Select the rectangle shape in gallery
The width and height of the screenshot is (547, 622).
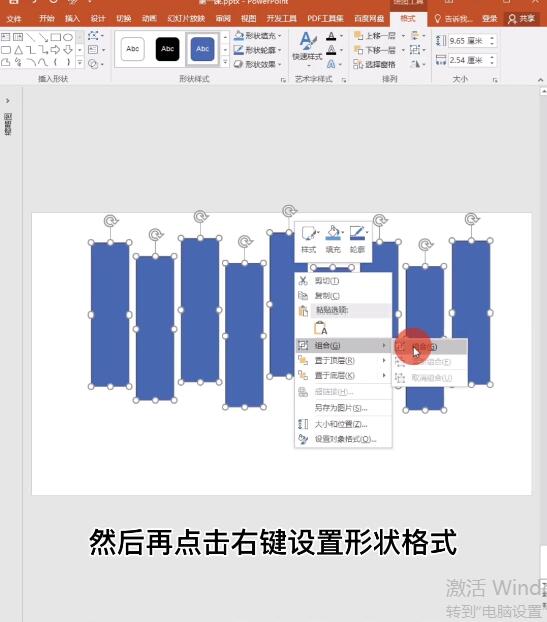pyautogui.click(x=56, y=38)
